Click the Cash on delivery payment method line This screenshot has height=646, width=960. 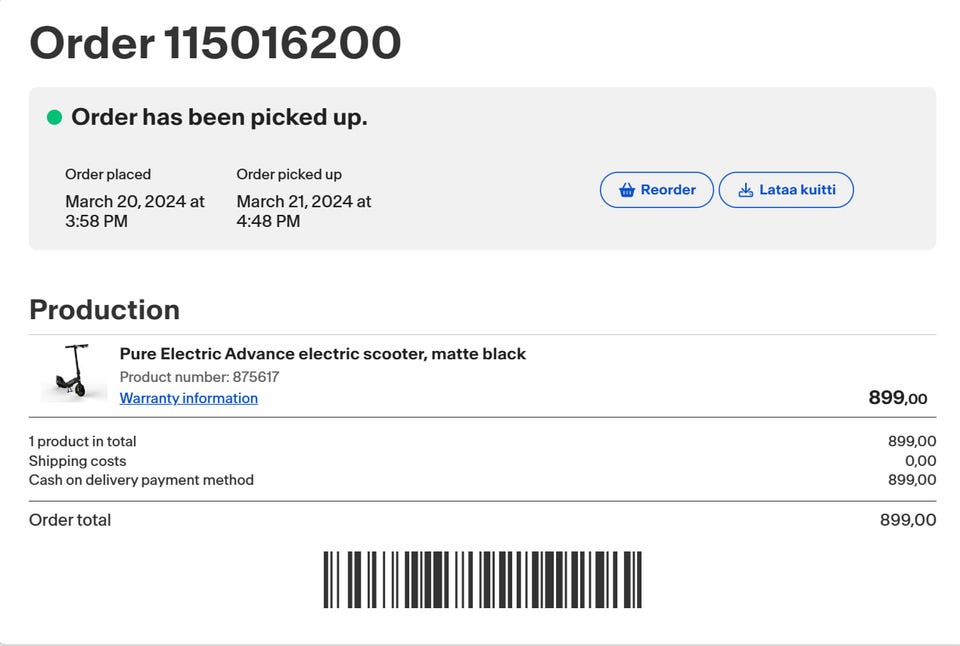point(141,480)
